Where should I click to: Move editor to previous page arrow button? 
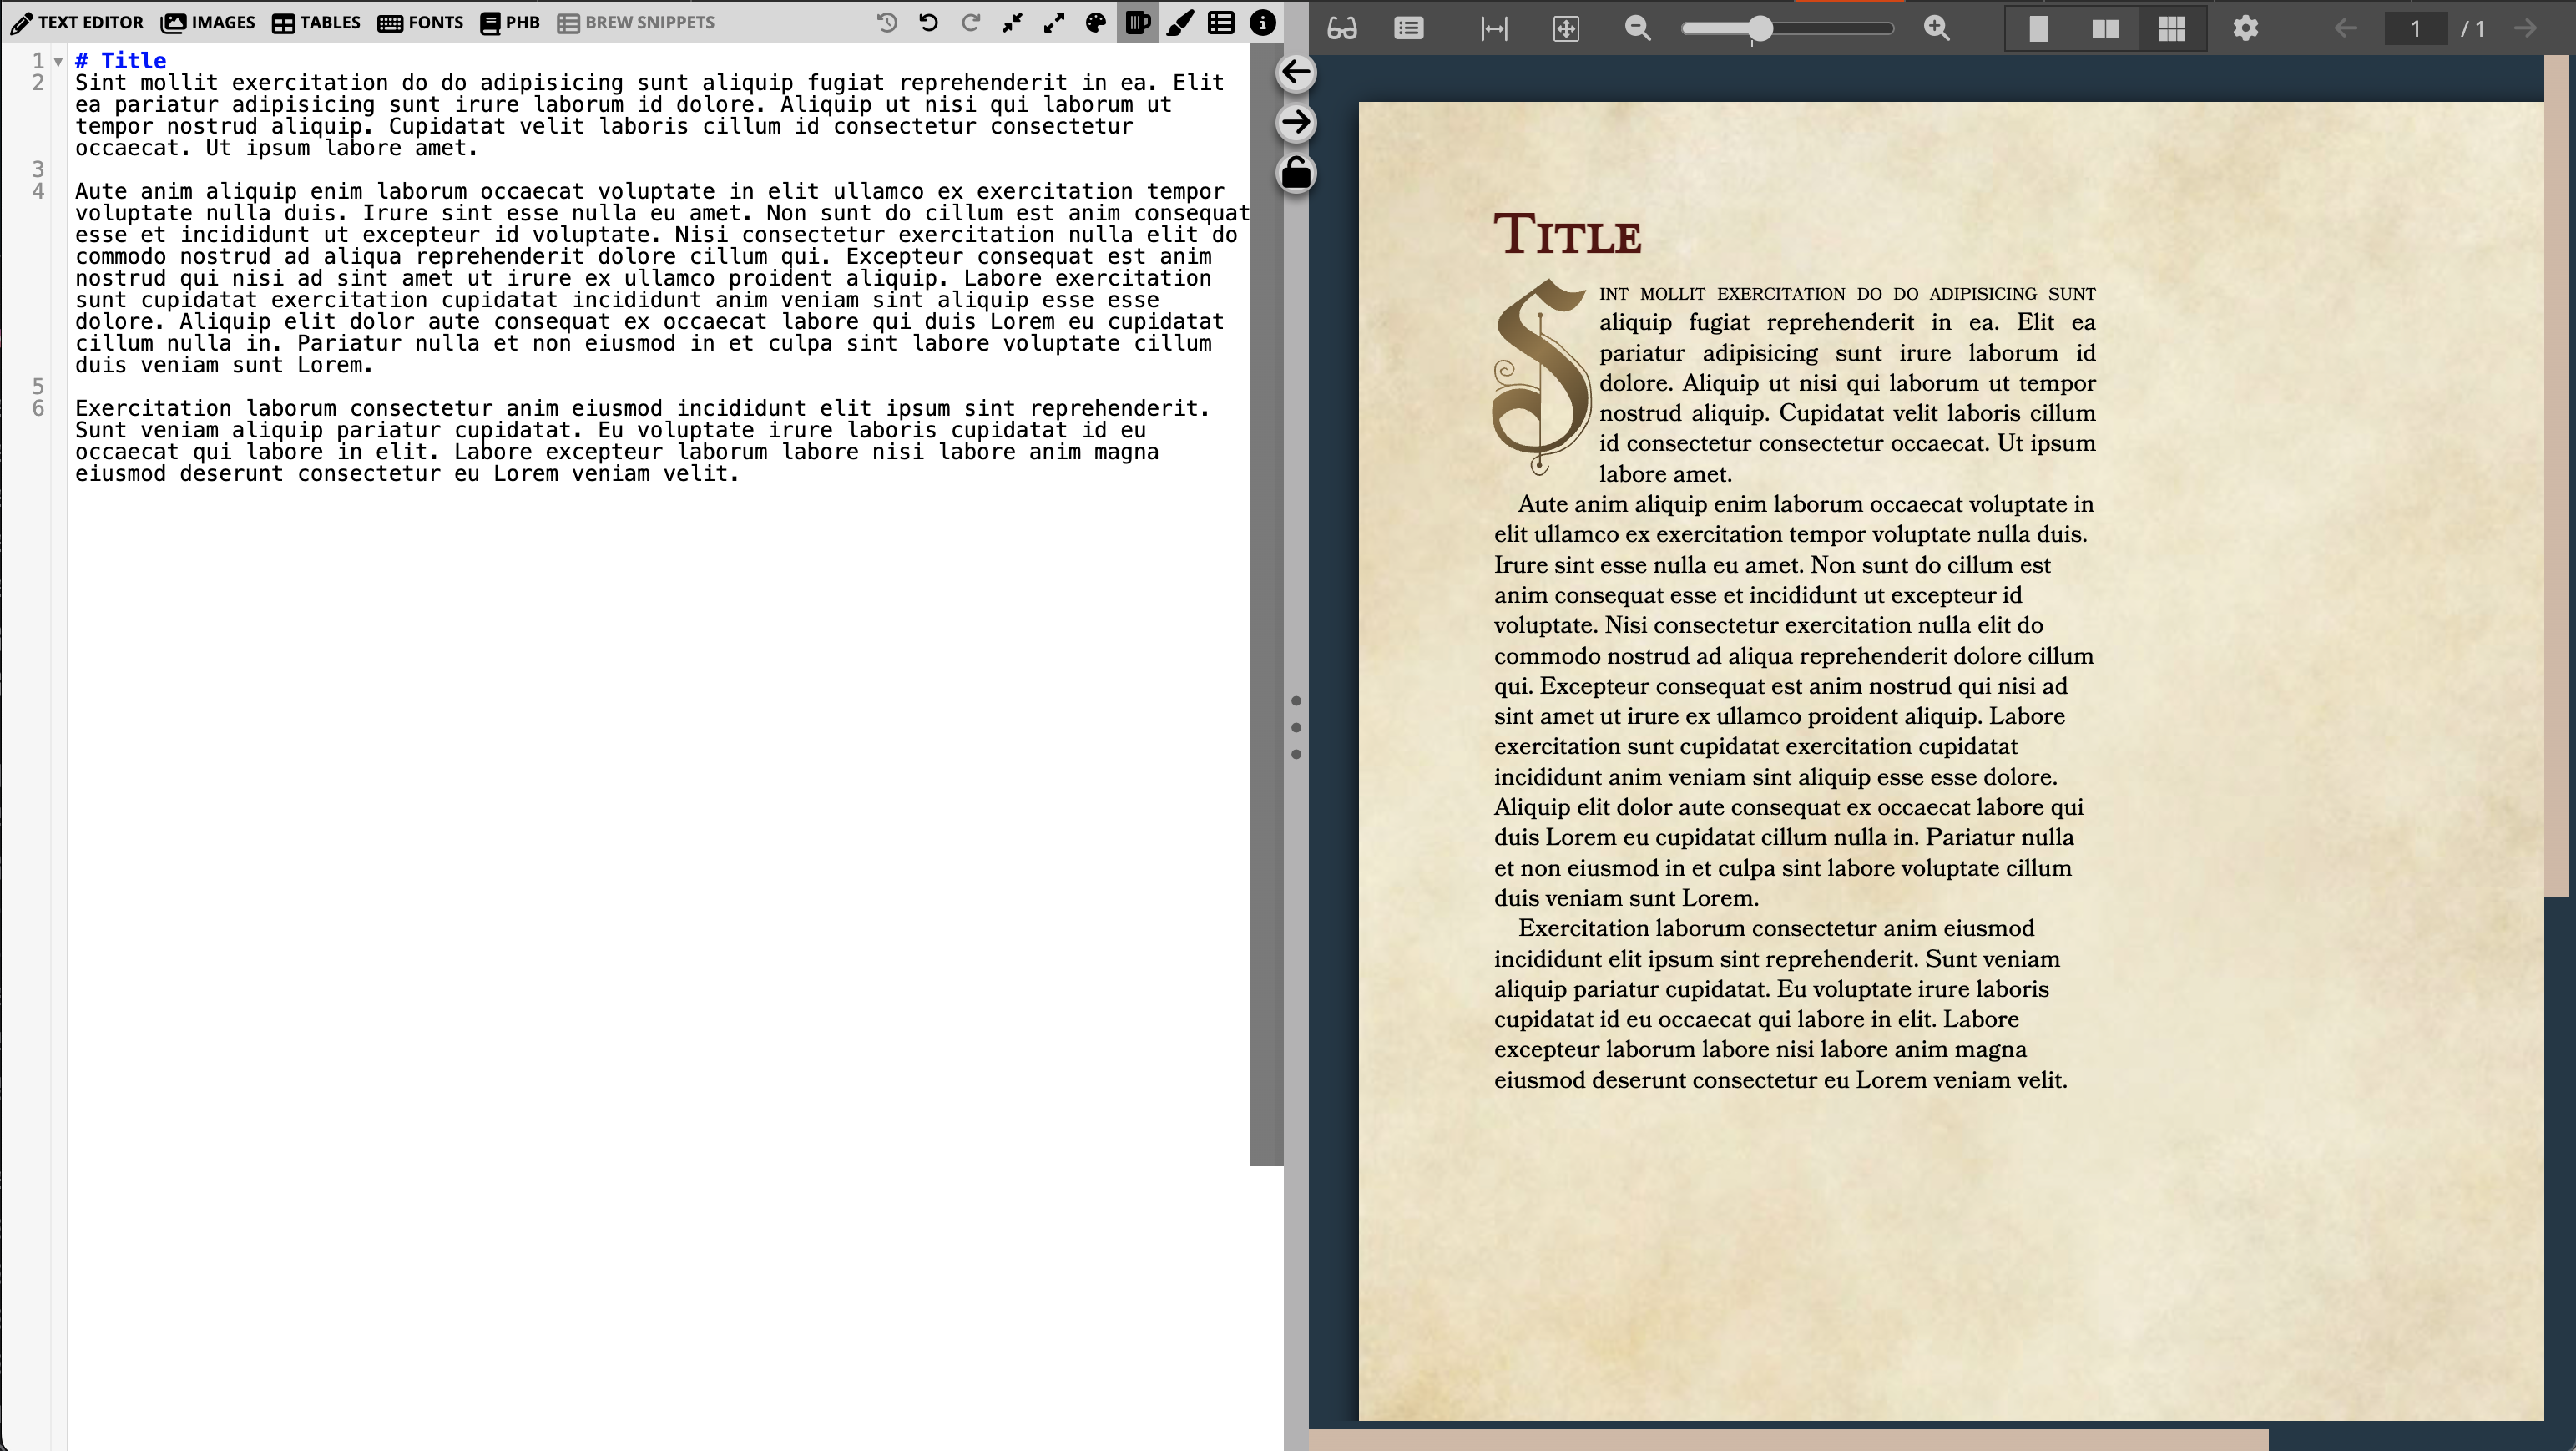(x=1296, y=72)
